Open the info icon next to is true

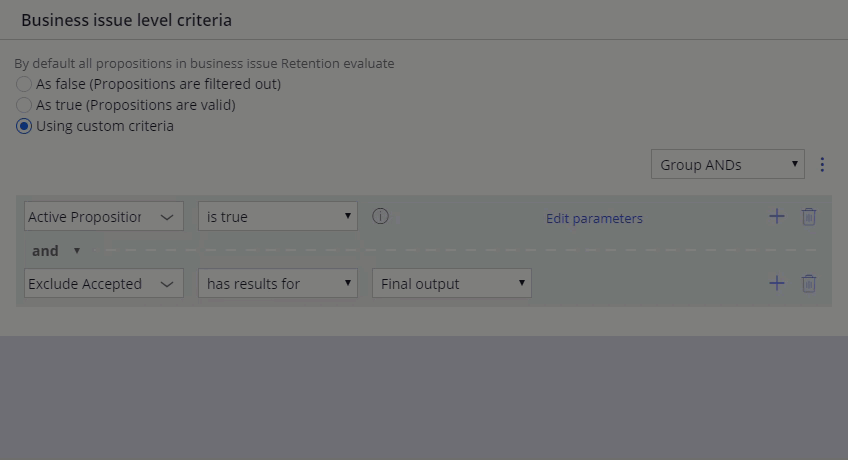coord(380,216)
